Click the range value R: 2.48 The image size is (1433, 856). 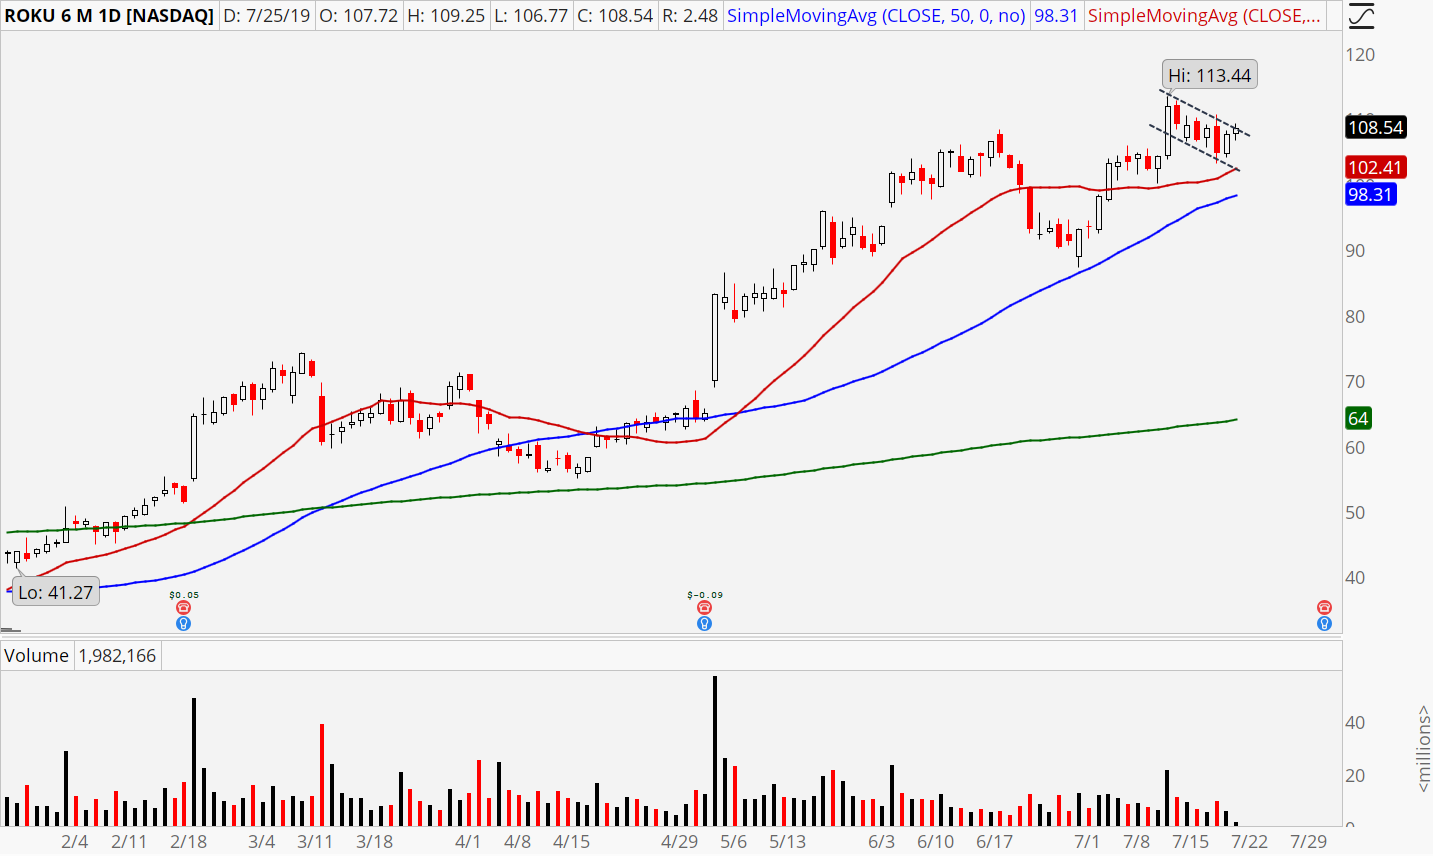click(690, 16)
